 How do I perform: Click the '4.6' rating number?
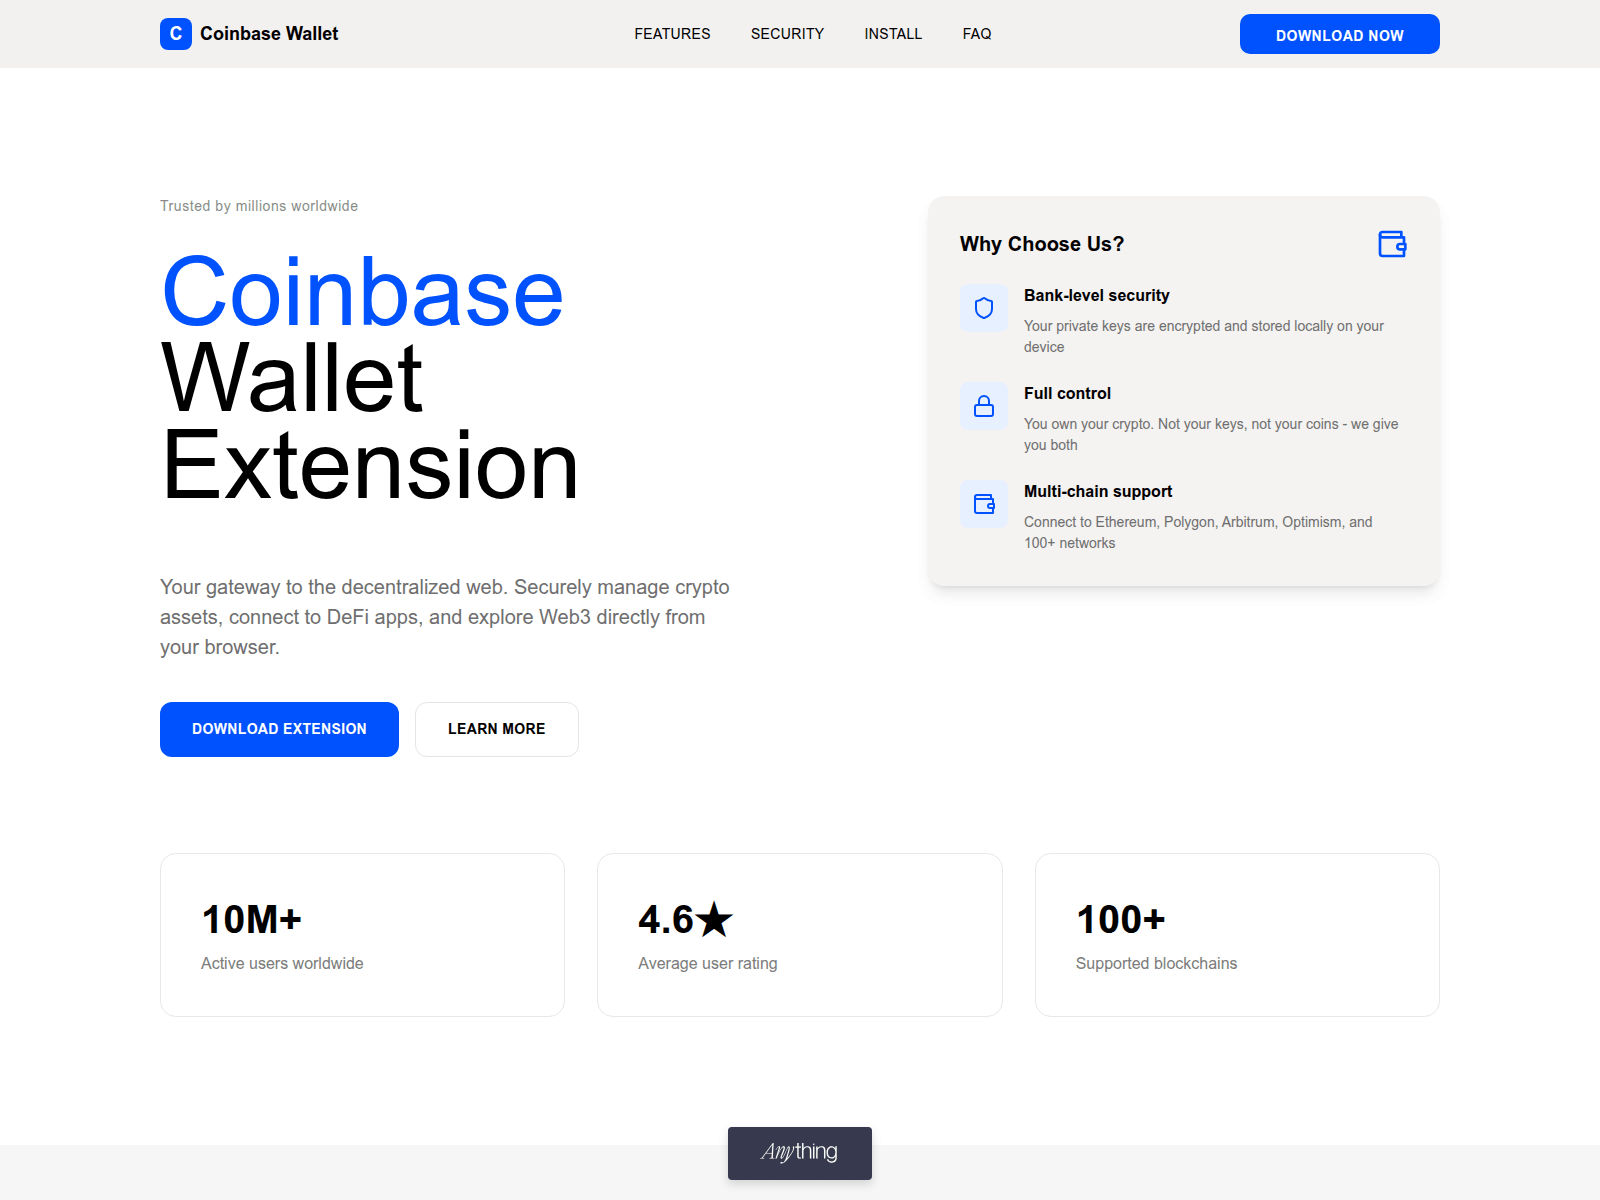click(x=666, y=919)
